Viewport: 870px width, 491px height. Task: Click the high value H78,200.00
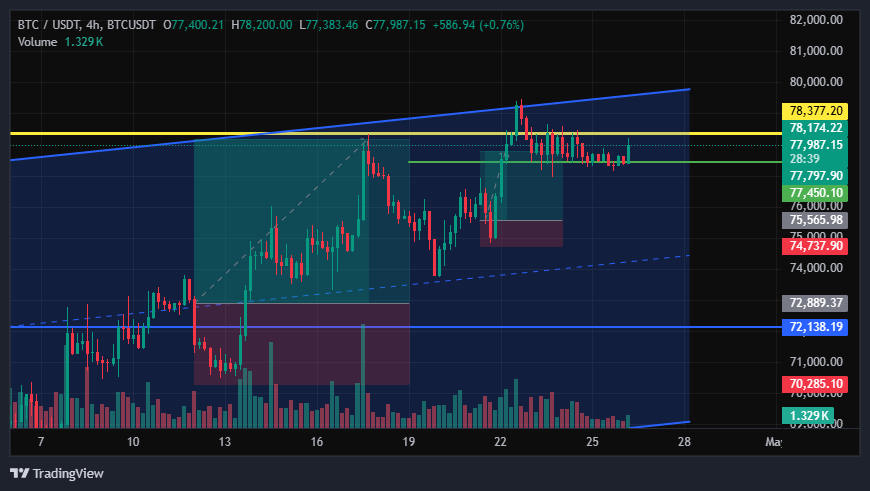pyautogui.click(x=261, y=25)
